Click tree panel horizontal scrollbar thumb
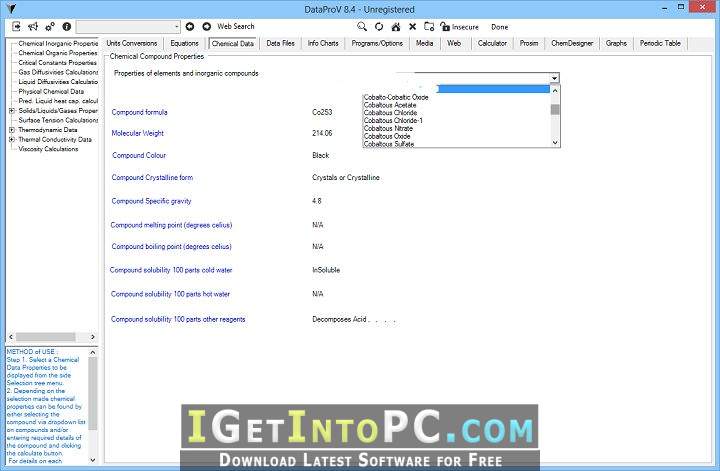Viewport: 720px width, 471px height. click(45, 337)
